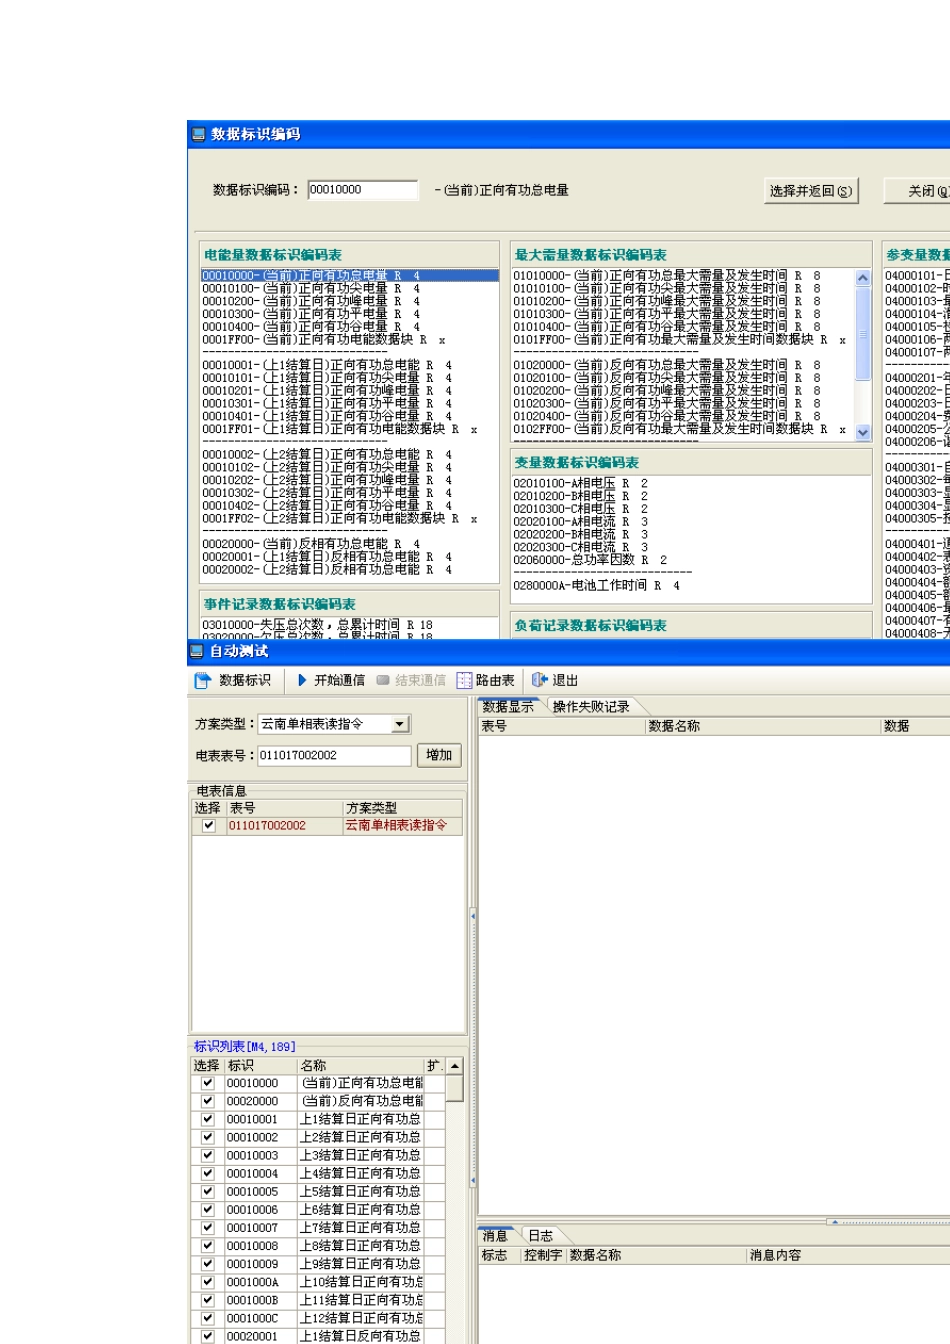
Task: Click the 数据标识 toolbar icon
Action: [x=203, y=680]
